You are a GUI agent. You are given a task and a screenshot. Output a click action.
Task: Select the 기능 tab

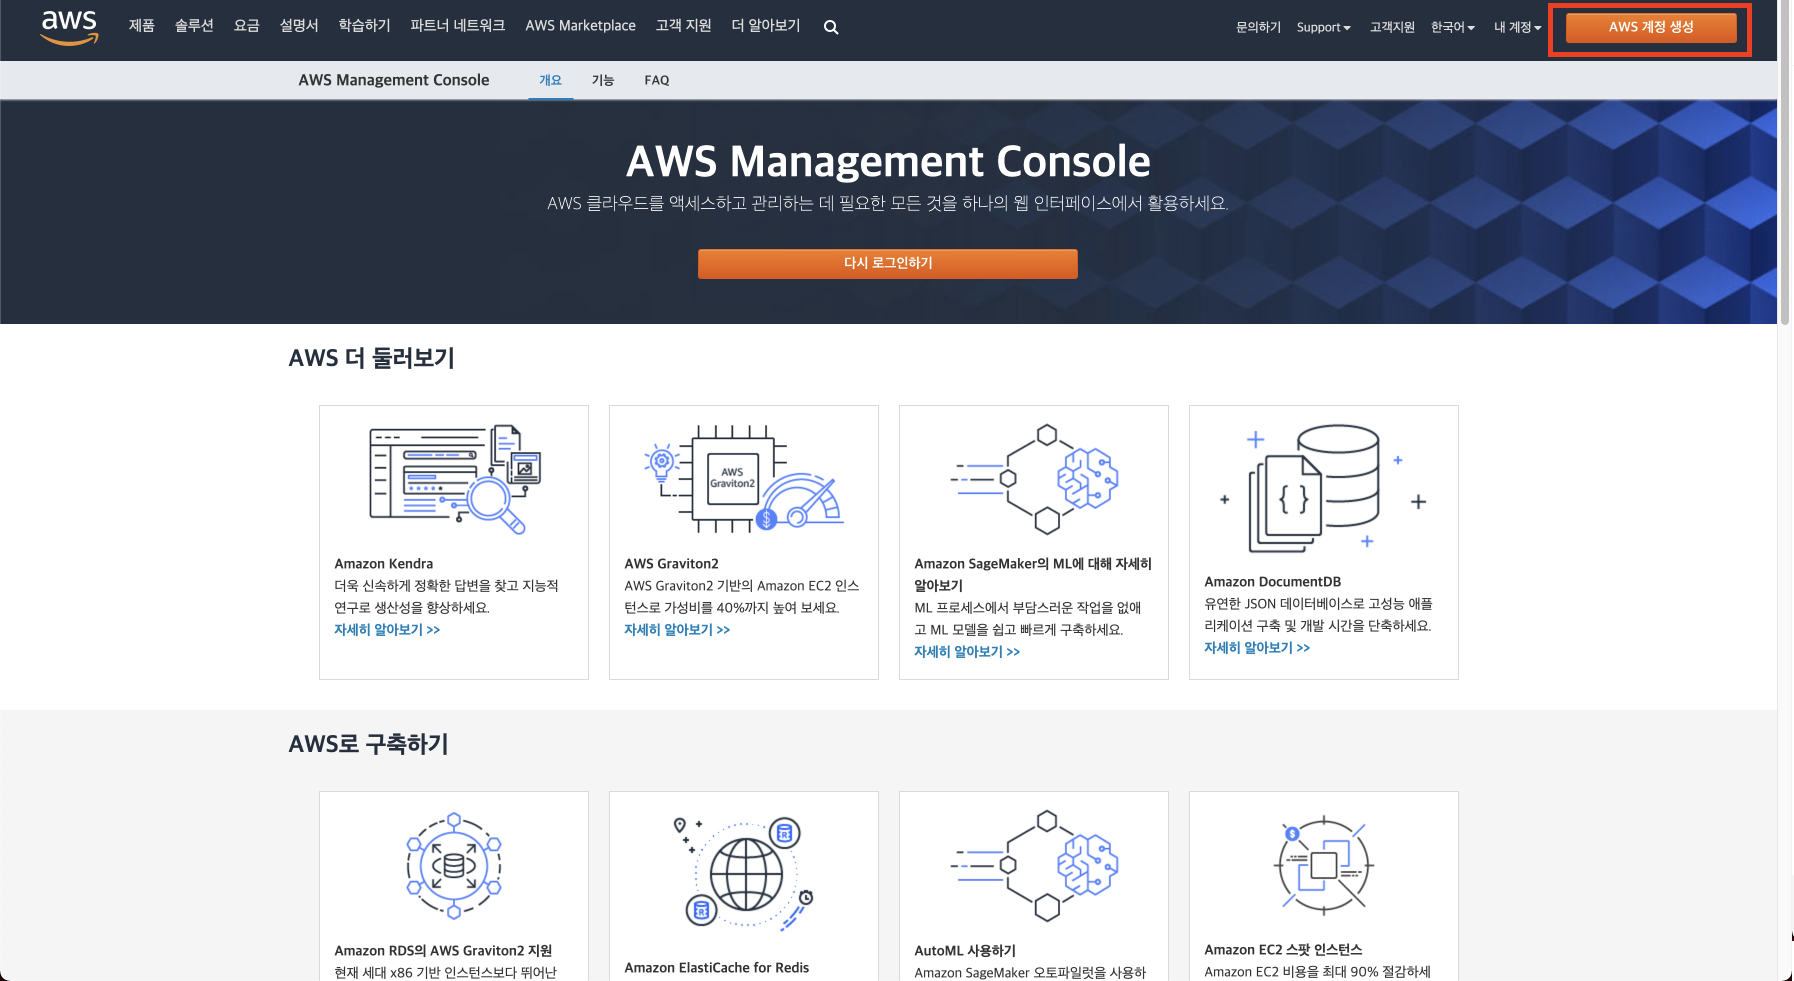click(603, 80)
